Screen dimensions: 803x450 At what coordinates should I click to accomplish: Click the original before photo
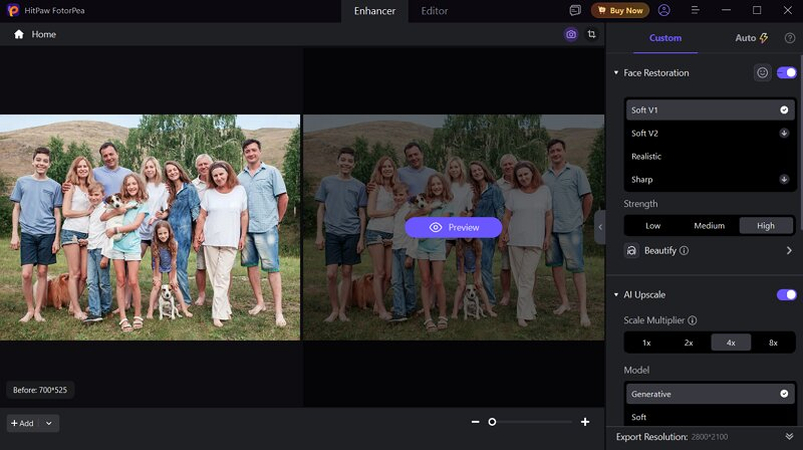tap(150, 227)
